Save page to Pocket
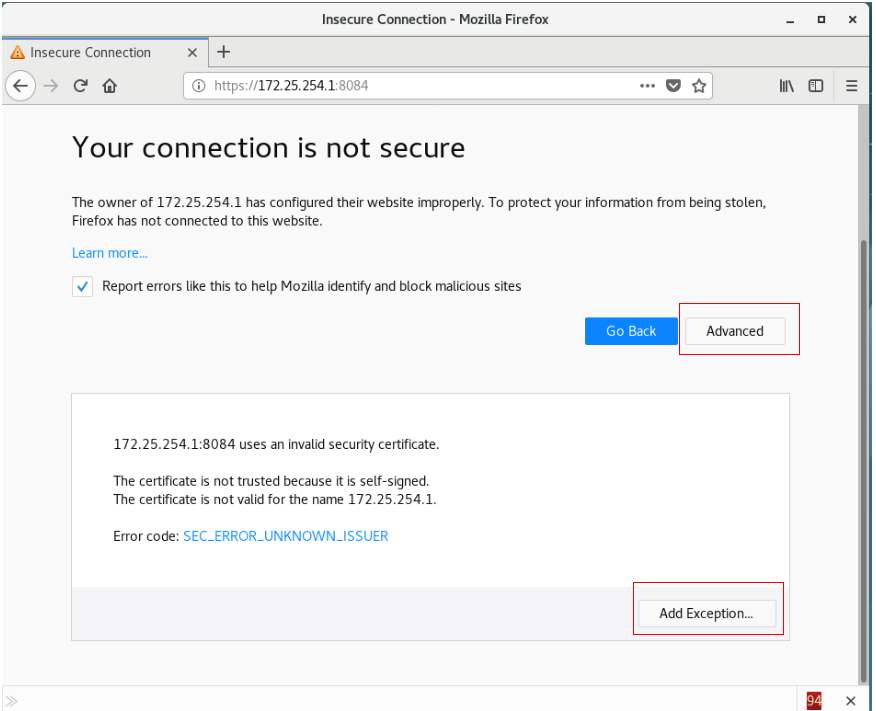876x711 pixels. click(x=673, y=86)
